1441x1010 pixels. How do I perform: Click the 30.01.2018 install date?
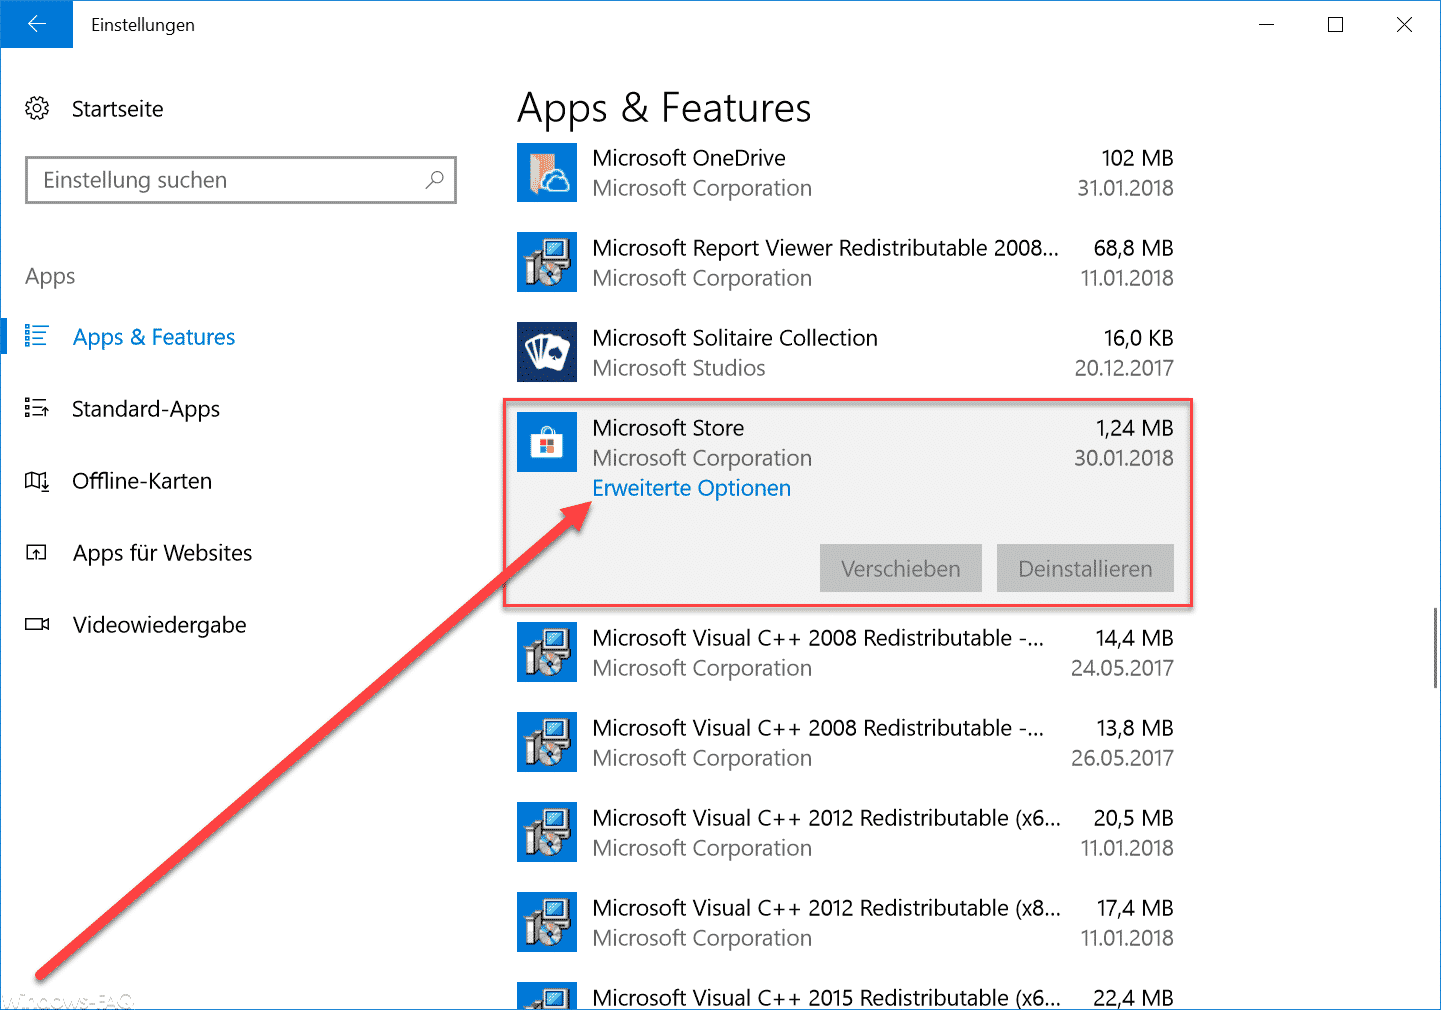1124,458
